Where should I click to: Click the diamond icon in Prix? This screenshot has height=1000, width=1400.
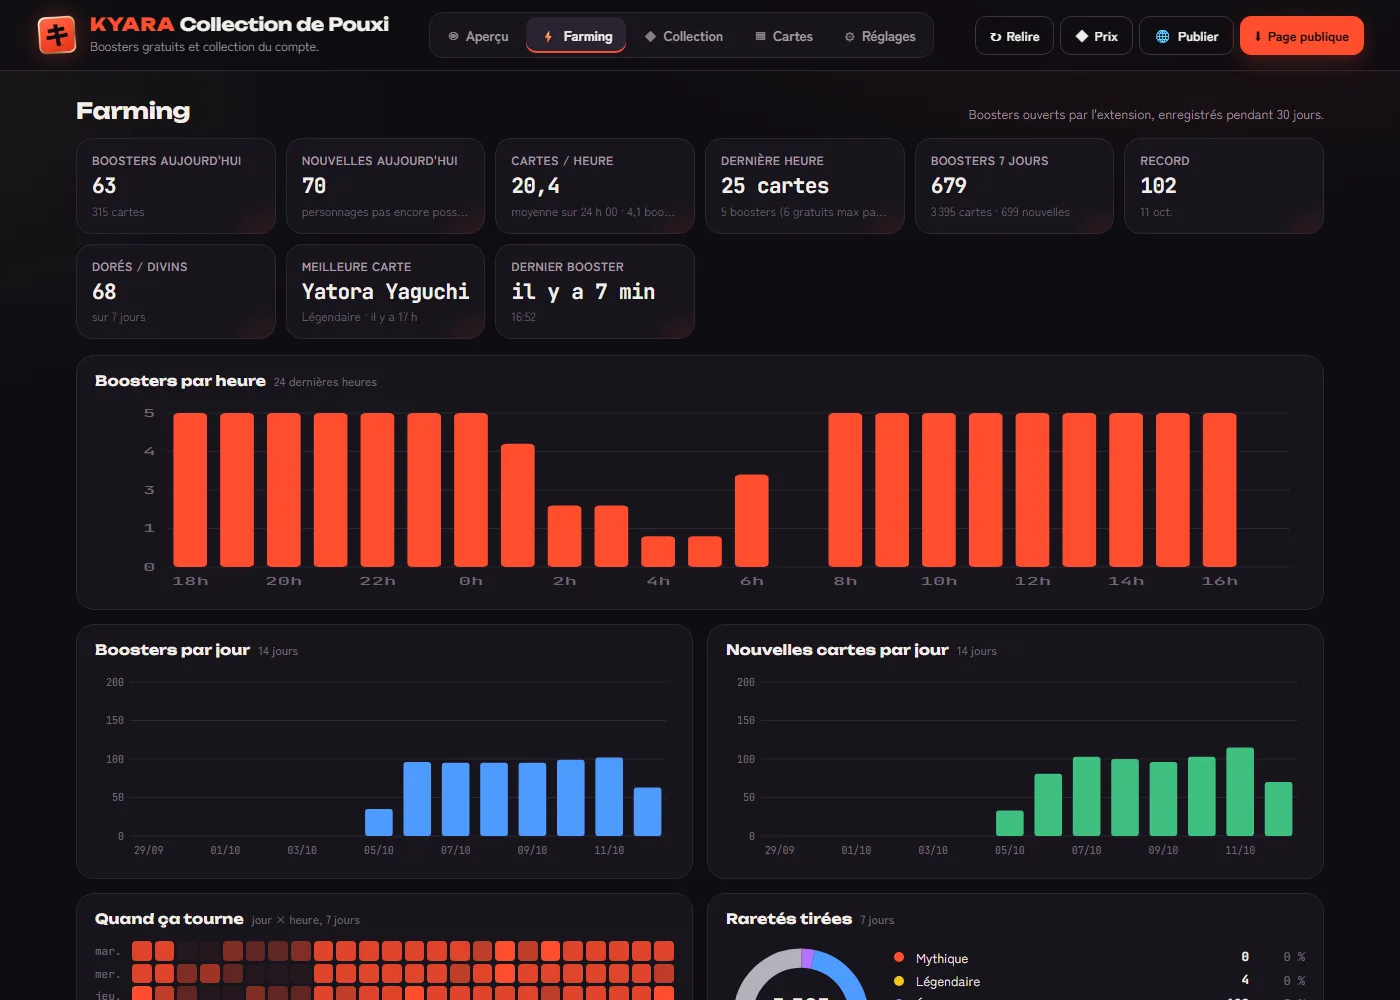pyautogui.click(x=1081, y=36)
